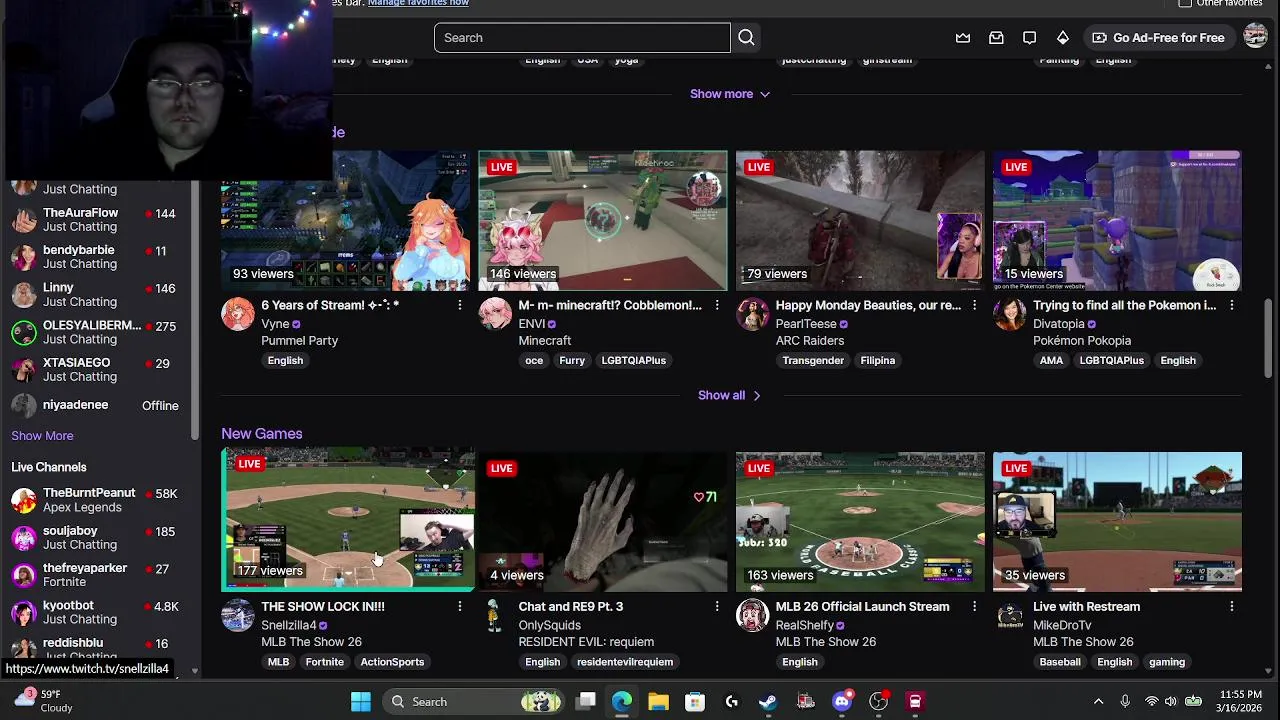Open options menu for RealShelfy's stream
Screen dimensions: 1280x720
point(974,606)
